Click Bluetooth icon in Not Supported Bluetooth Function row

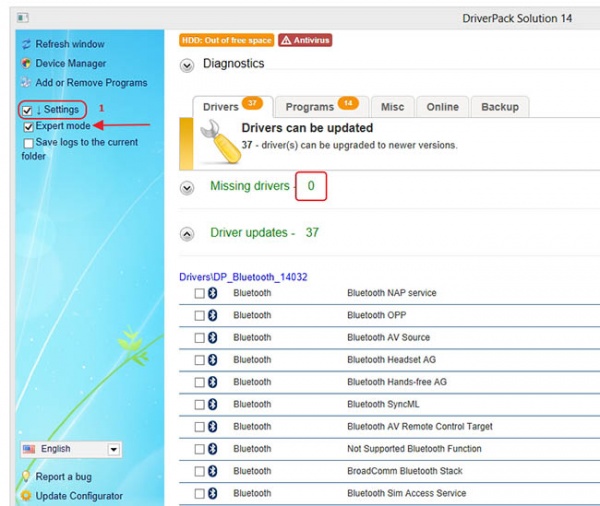pos(213,449)
